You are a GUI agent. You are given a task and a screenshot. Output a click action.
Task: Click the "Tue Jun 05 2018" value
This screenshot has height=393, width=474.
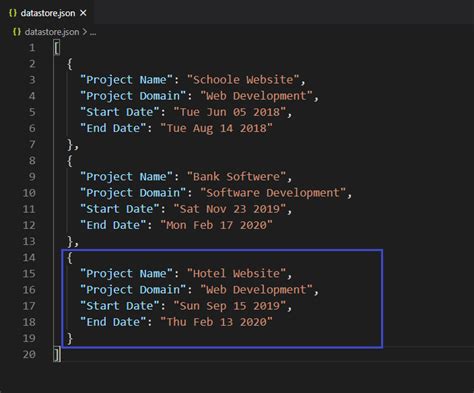click(x=230, y=112)
